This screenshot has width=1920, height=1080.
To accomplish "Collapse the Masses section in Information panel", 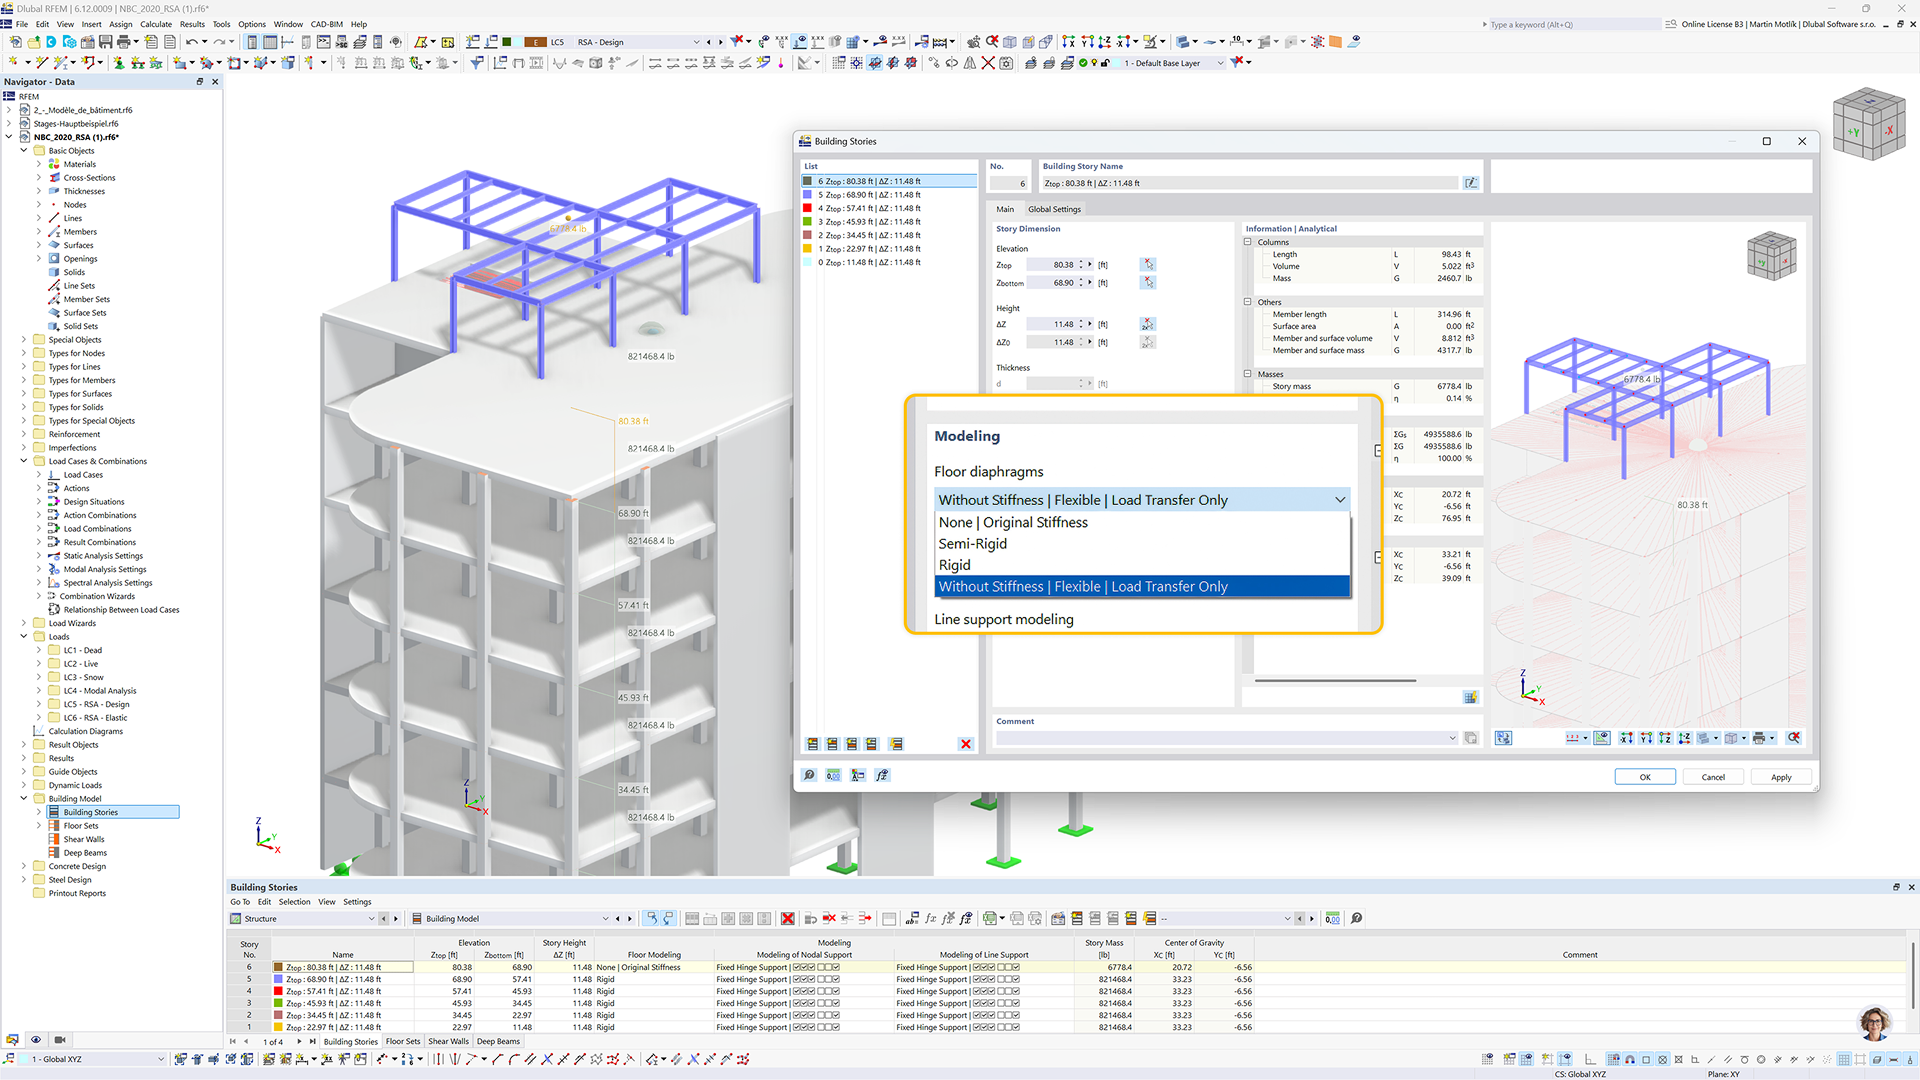I will click(1248, 374).
